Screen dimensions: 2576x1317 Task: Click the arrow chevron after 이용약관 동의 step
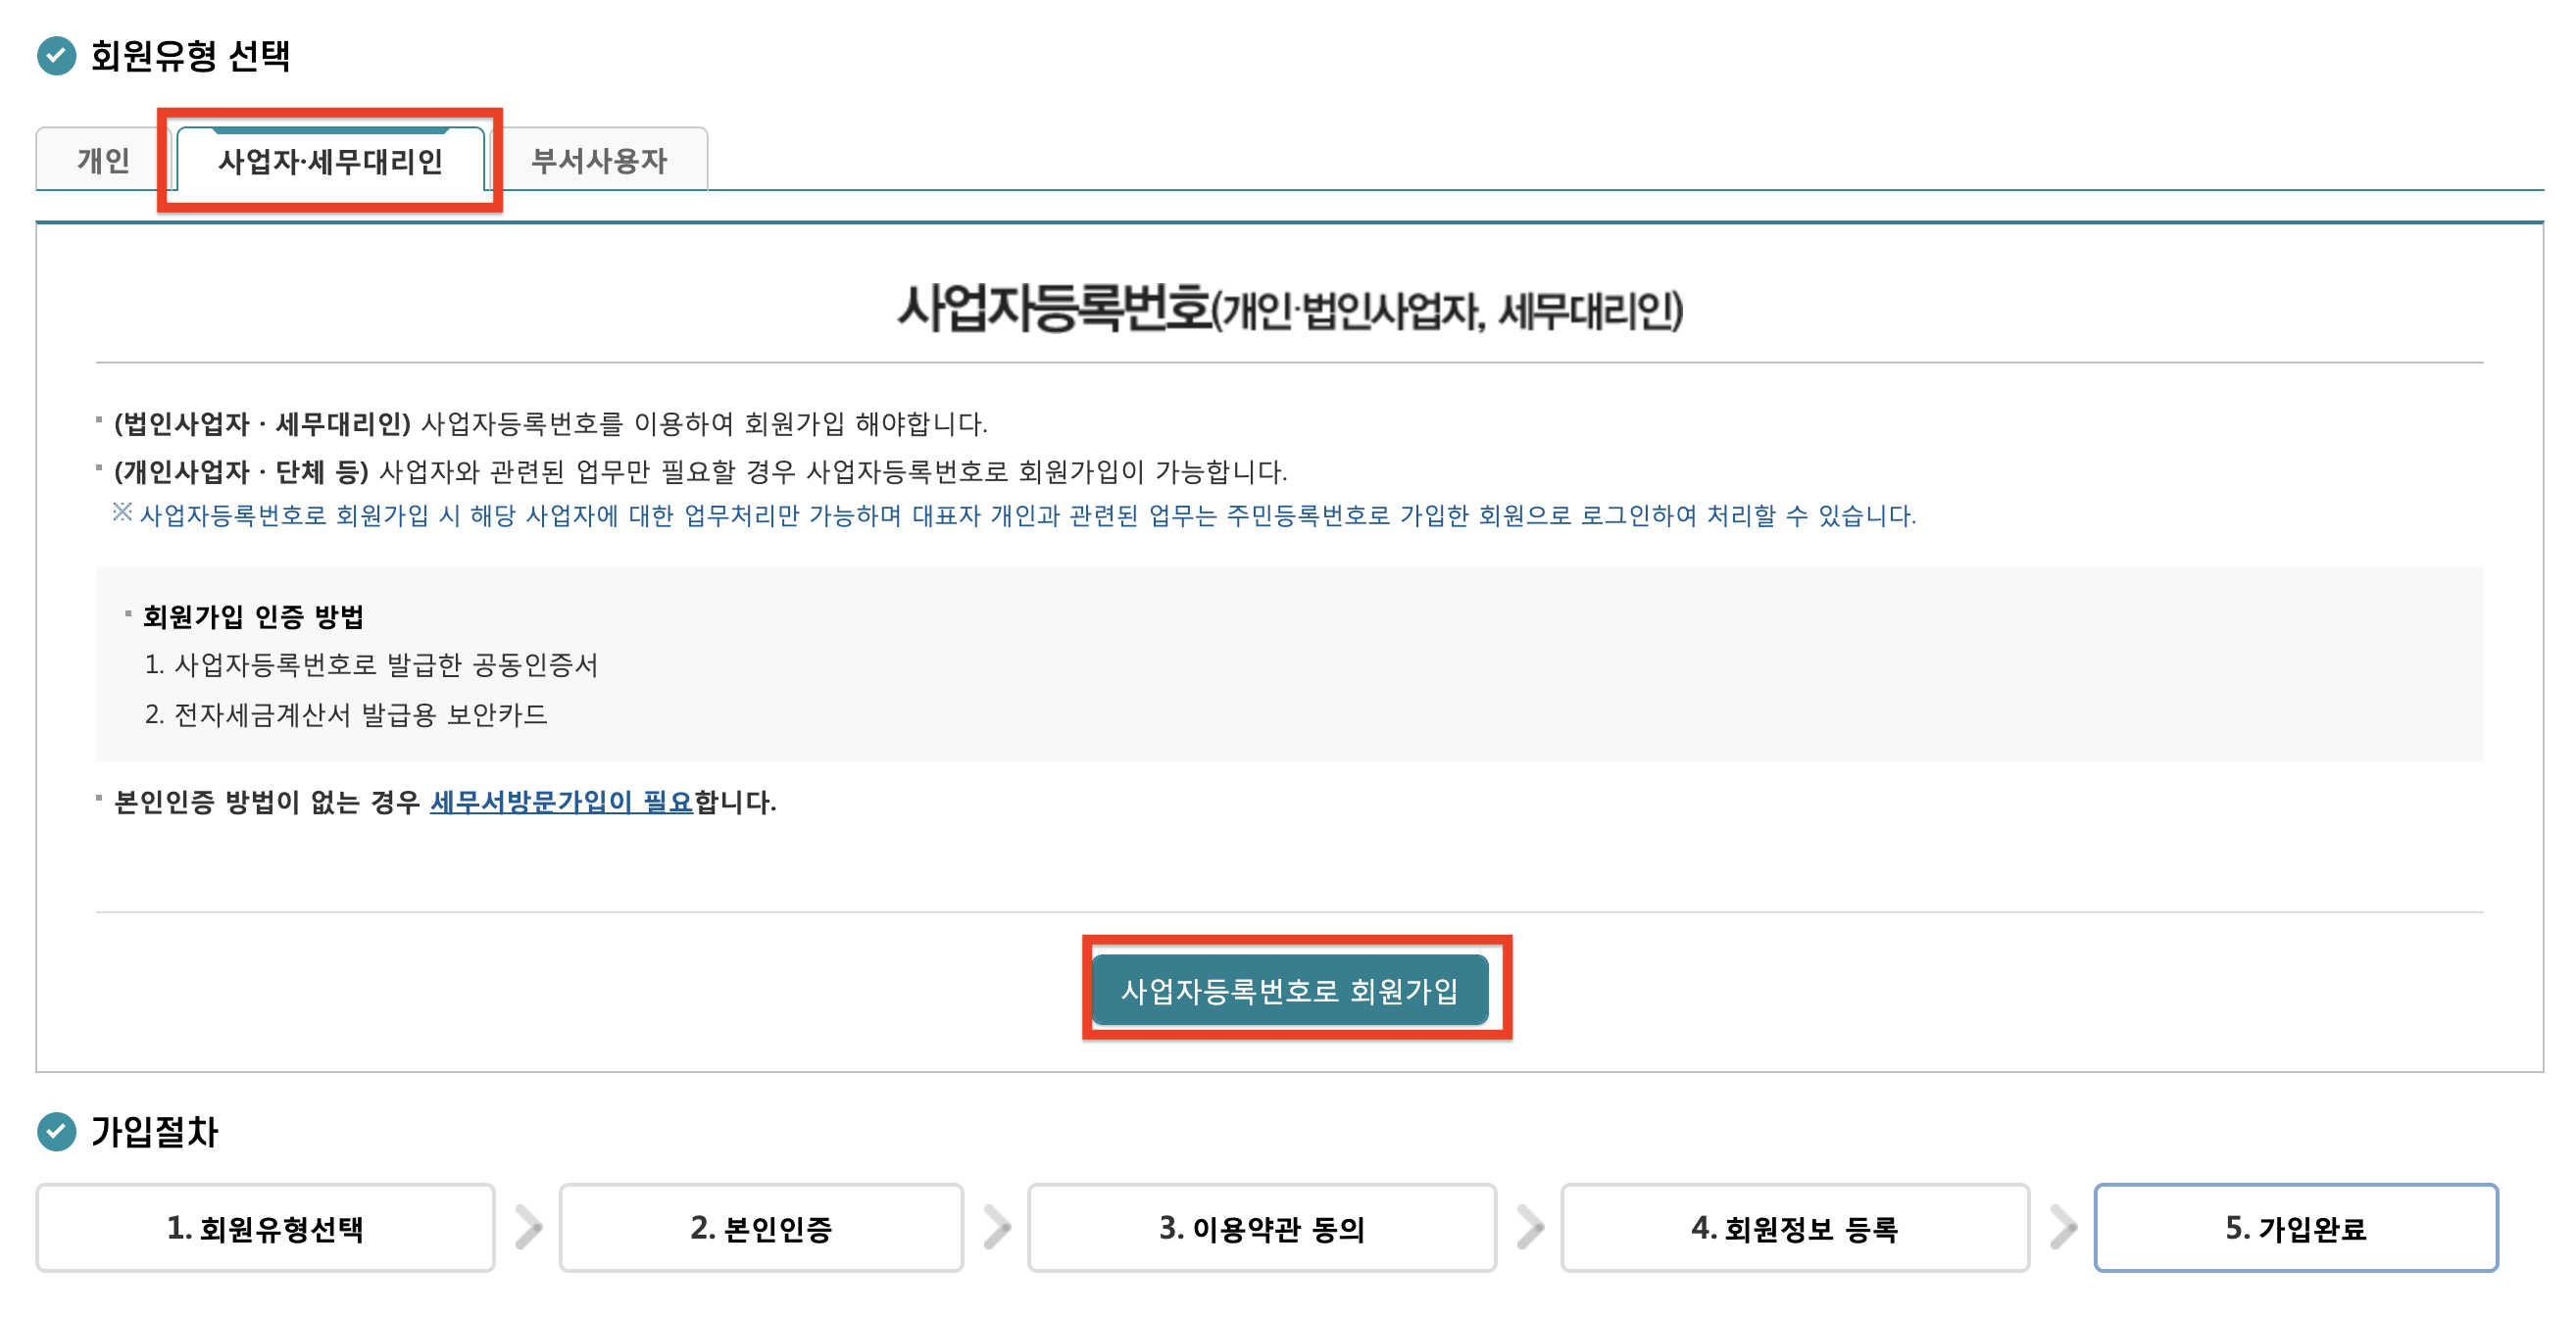(x=1529, y=1227)
